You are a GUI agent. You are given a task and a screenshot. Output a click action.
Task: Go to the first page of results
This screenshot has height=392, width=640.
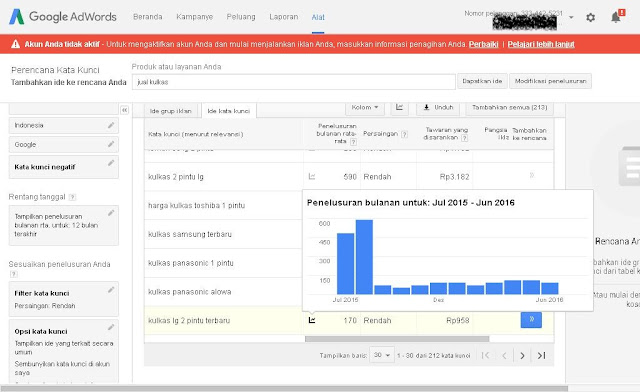pos(485,356)
